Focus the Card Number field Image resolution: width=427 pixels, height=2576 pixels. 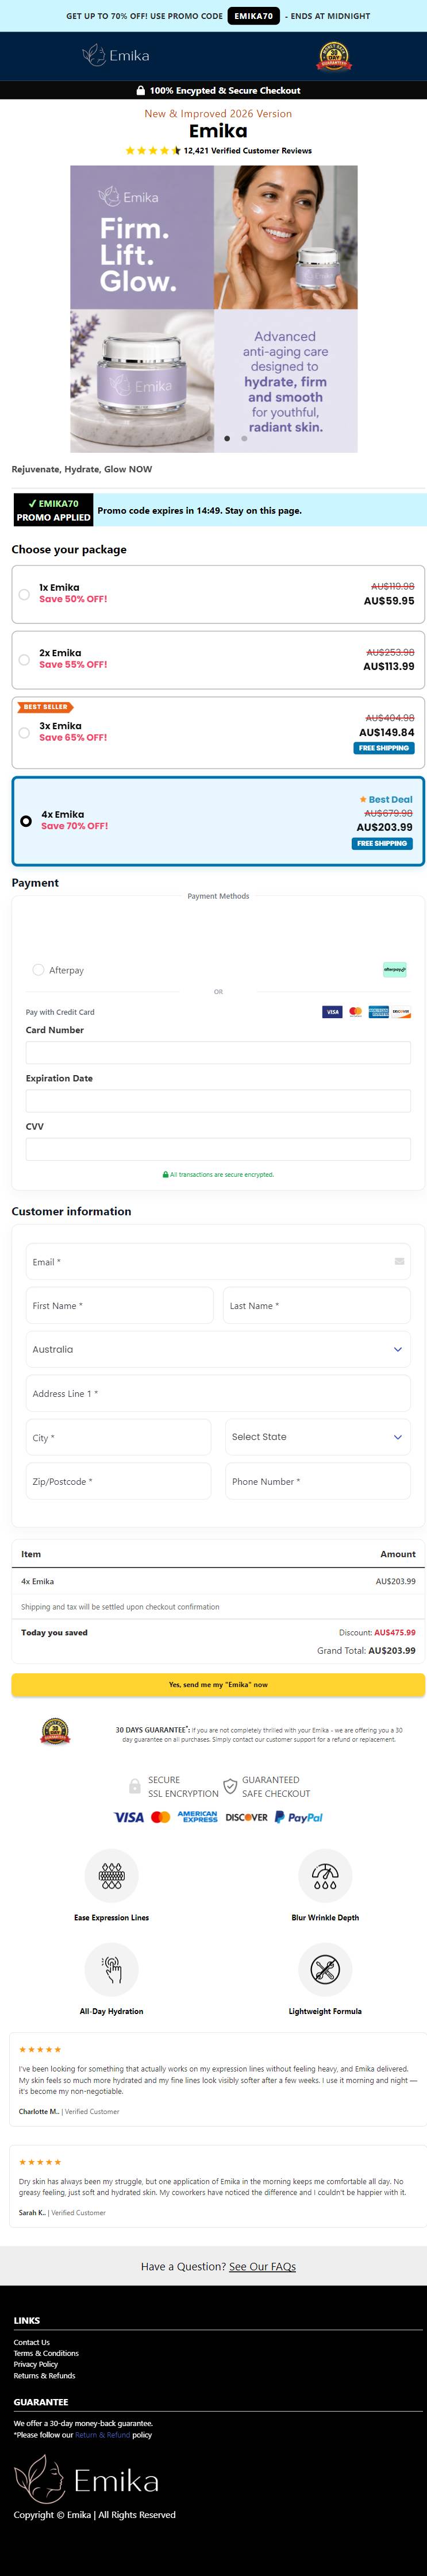click(x=218, y=1052)
